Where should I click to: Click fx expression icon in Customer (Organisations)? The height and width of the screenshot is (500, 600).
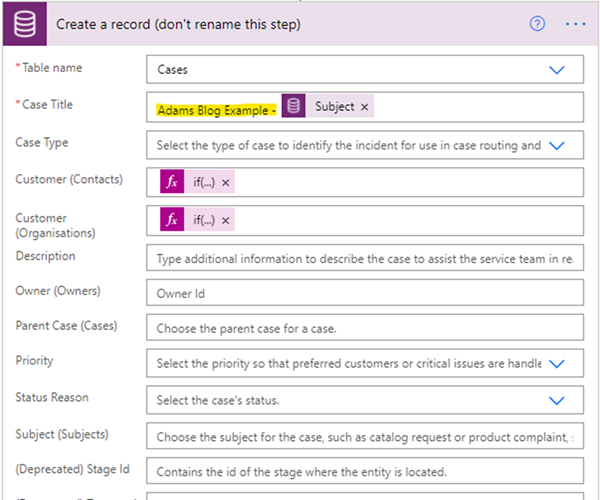[172, 220]
